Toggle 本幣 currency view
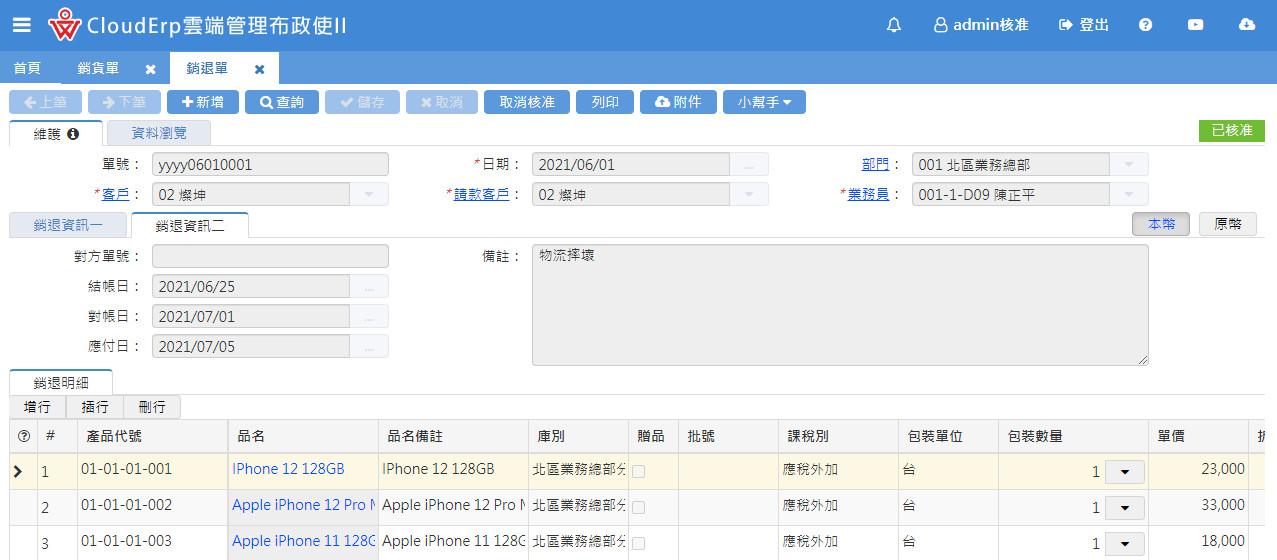The image size is (1277, 560). coord(1161,224)
